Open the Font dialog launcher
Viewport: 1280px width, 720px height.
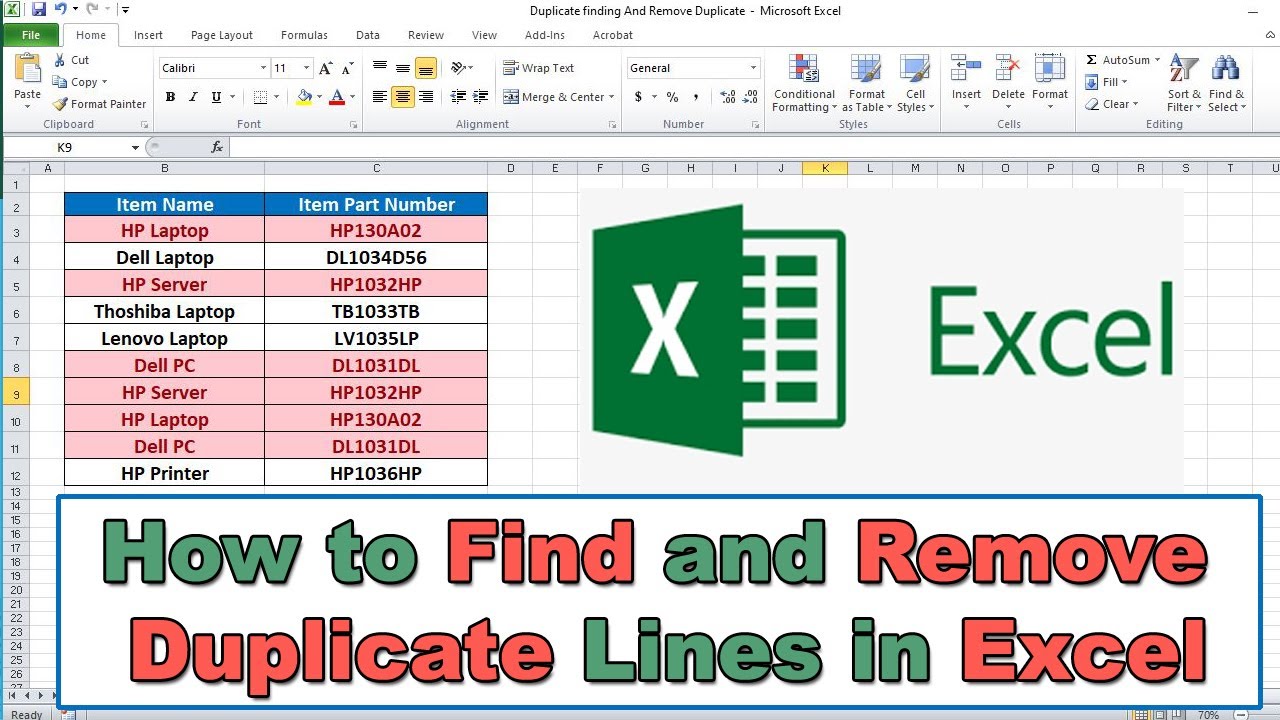coord(353,125)
